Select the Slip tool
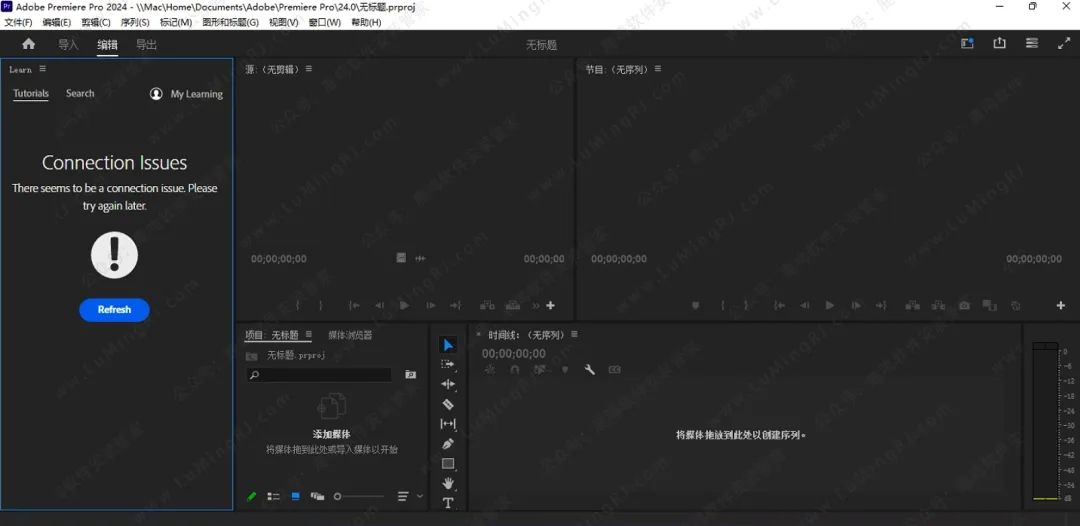 [448, 424]
